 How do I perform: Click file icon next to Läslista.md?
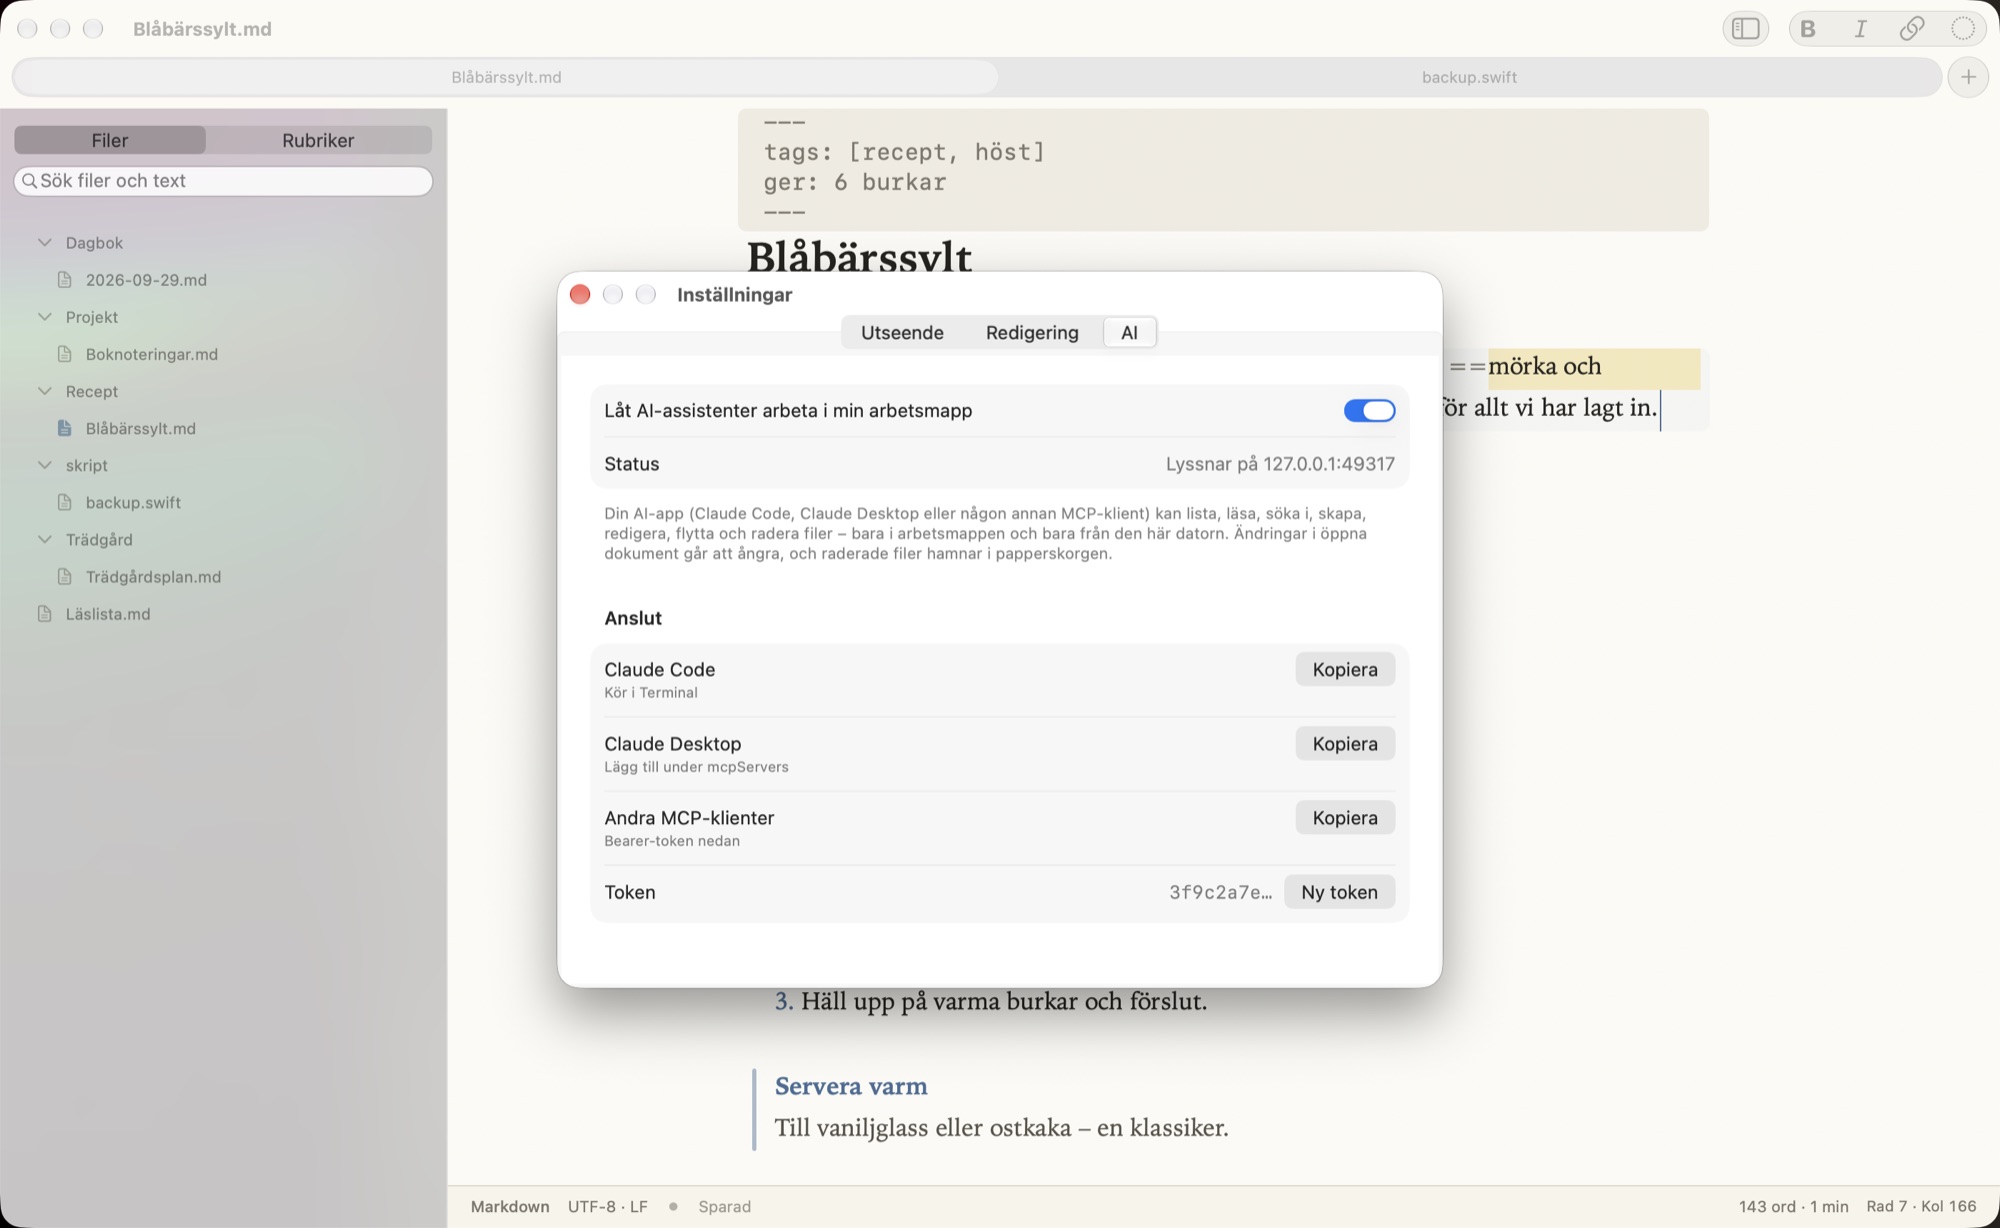click(45, 614)
